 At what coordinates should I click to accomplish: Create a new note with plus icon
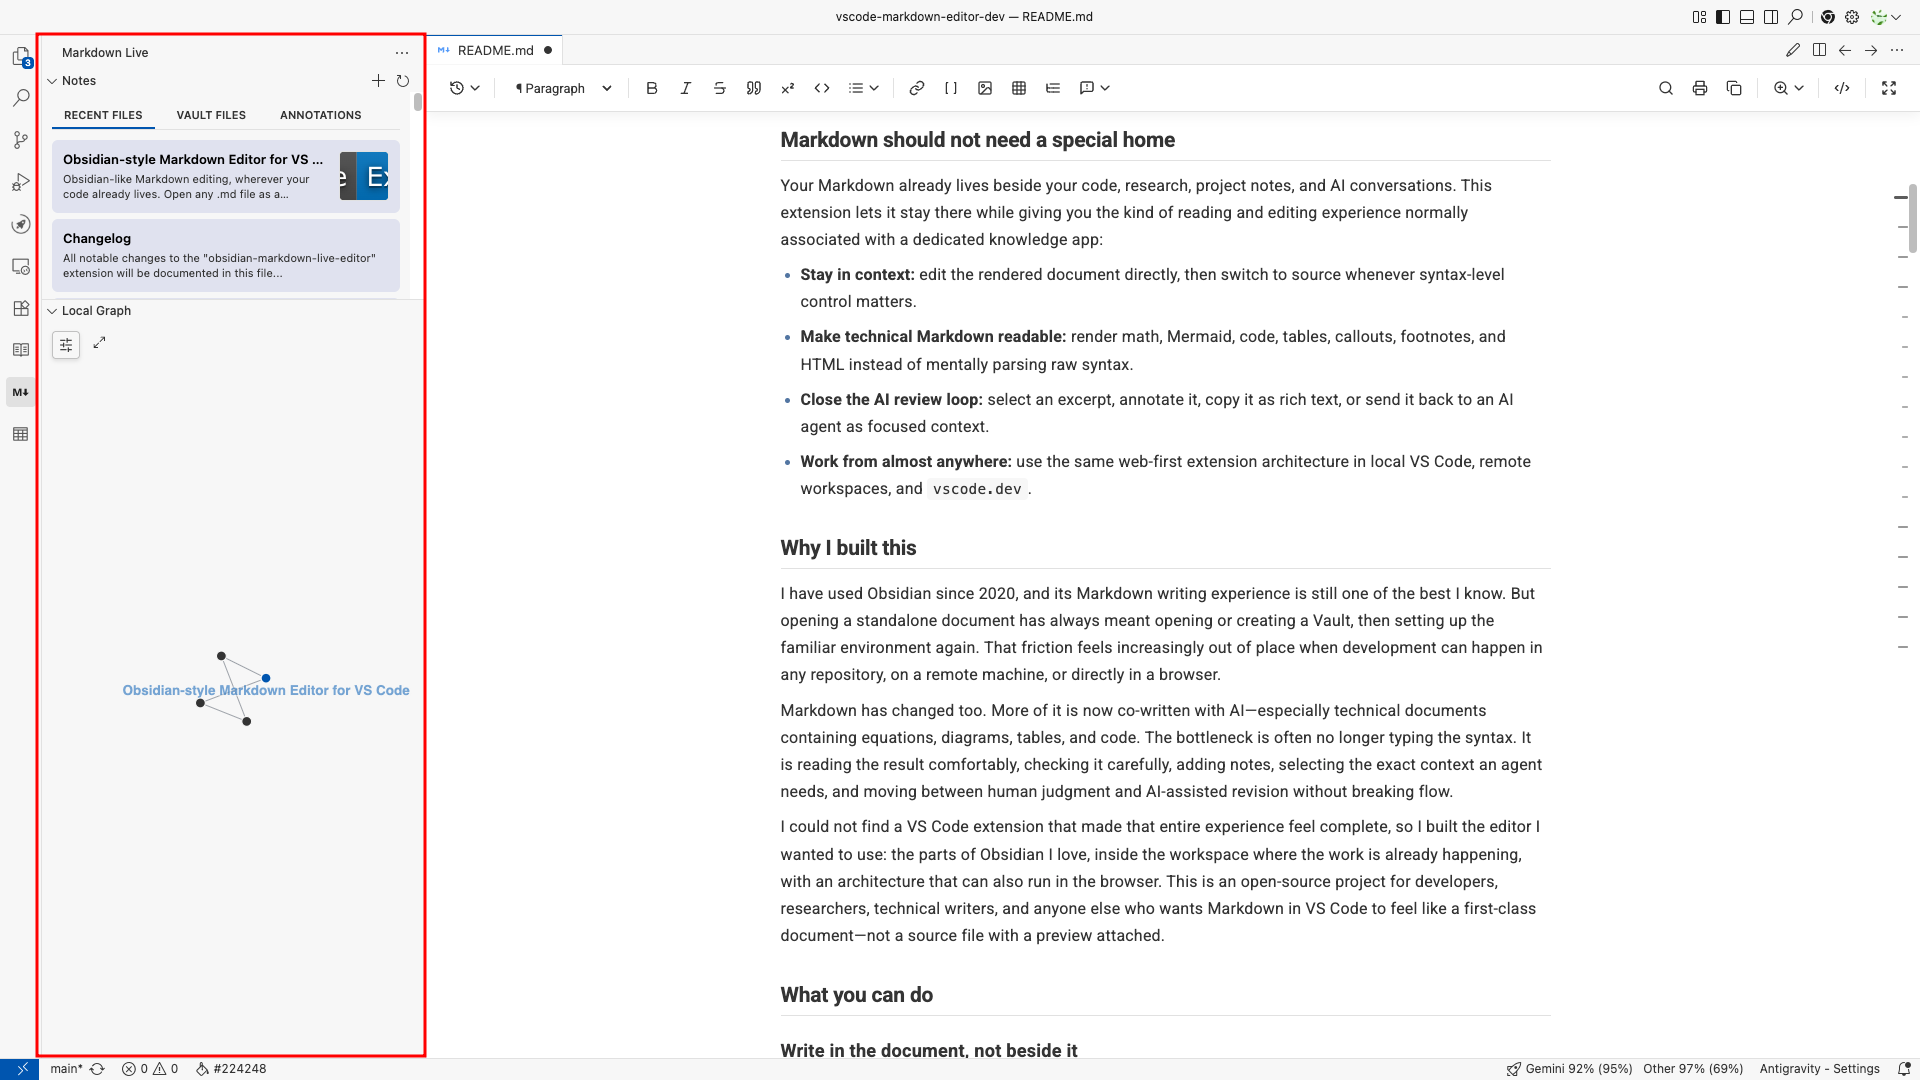click(x=378, y=81)
